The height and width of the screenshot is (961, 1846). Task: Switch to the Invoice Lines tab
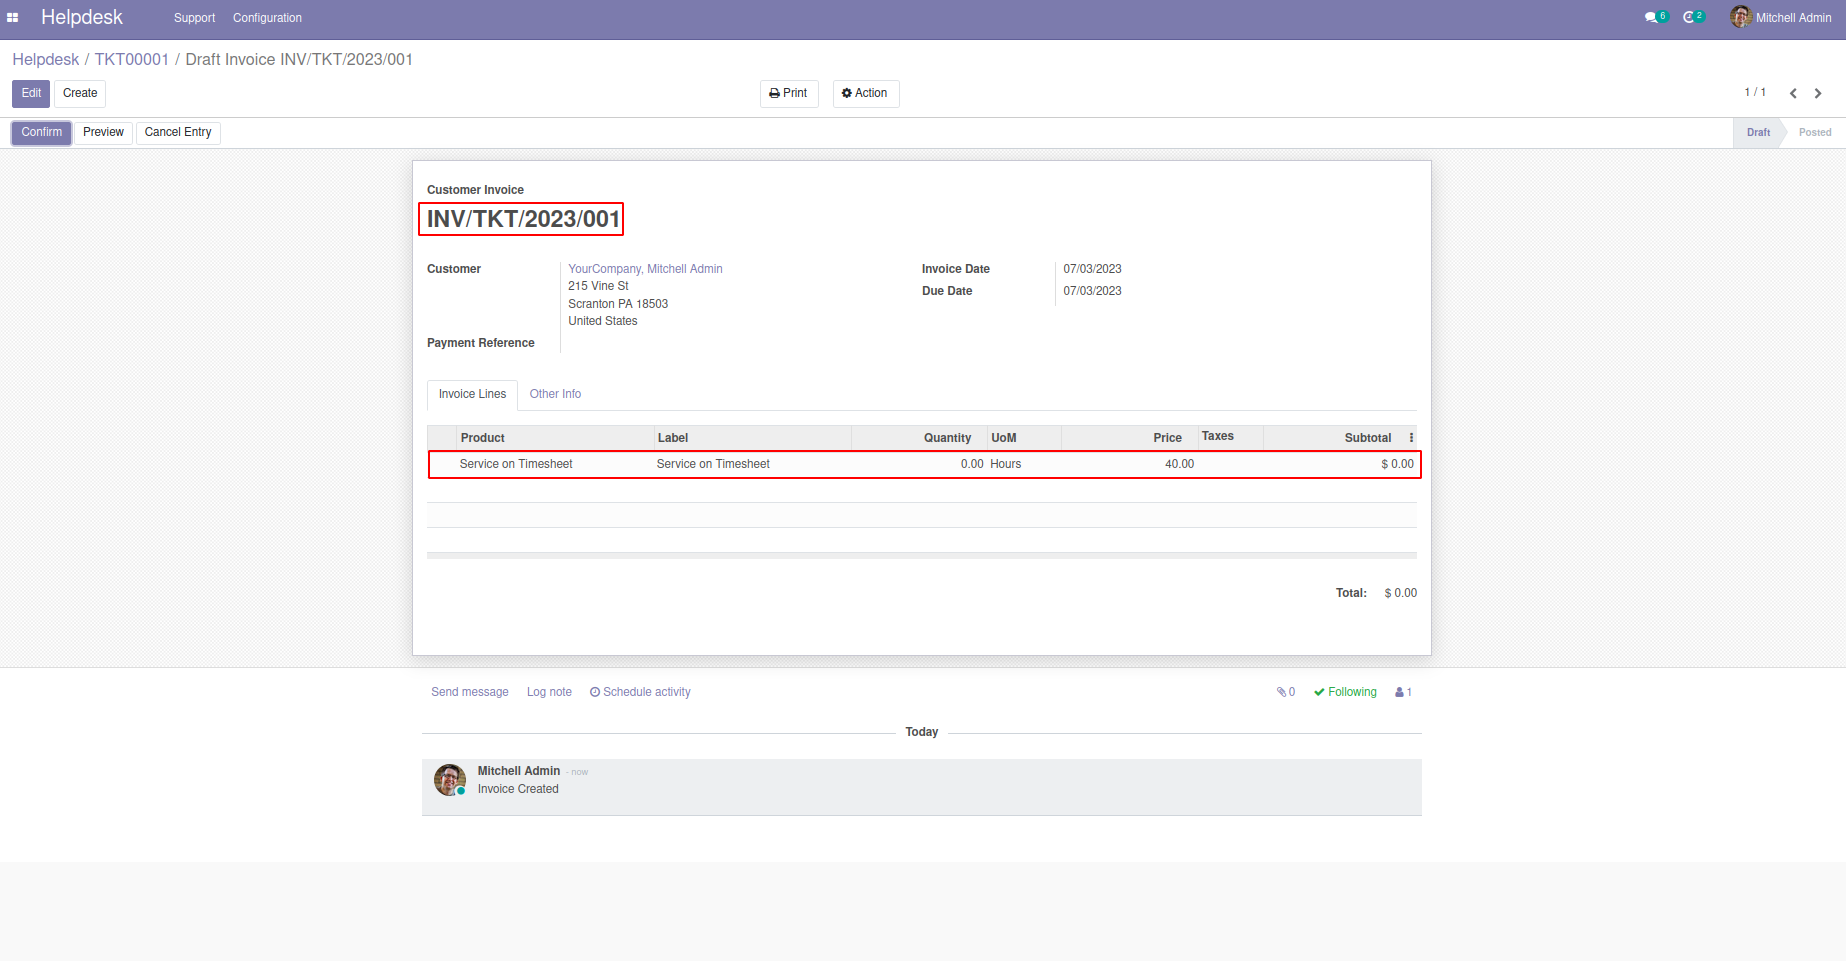coord(472,395)
